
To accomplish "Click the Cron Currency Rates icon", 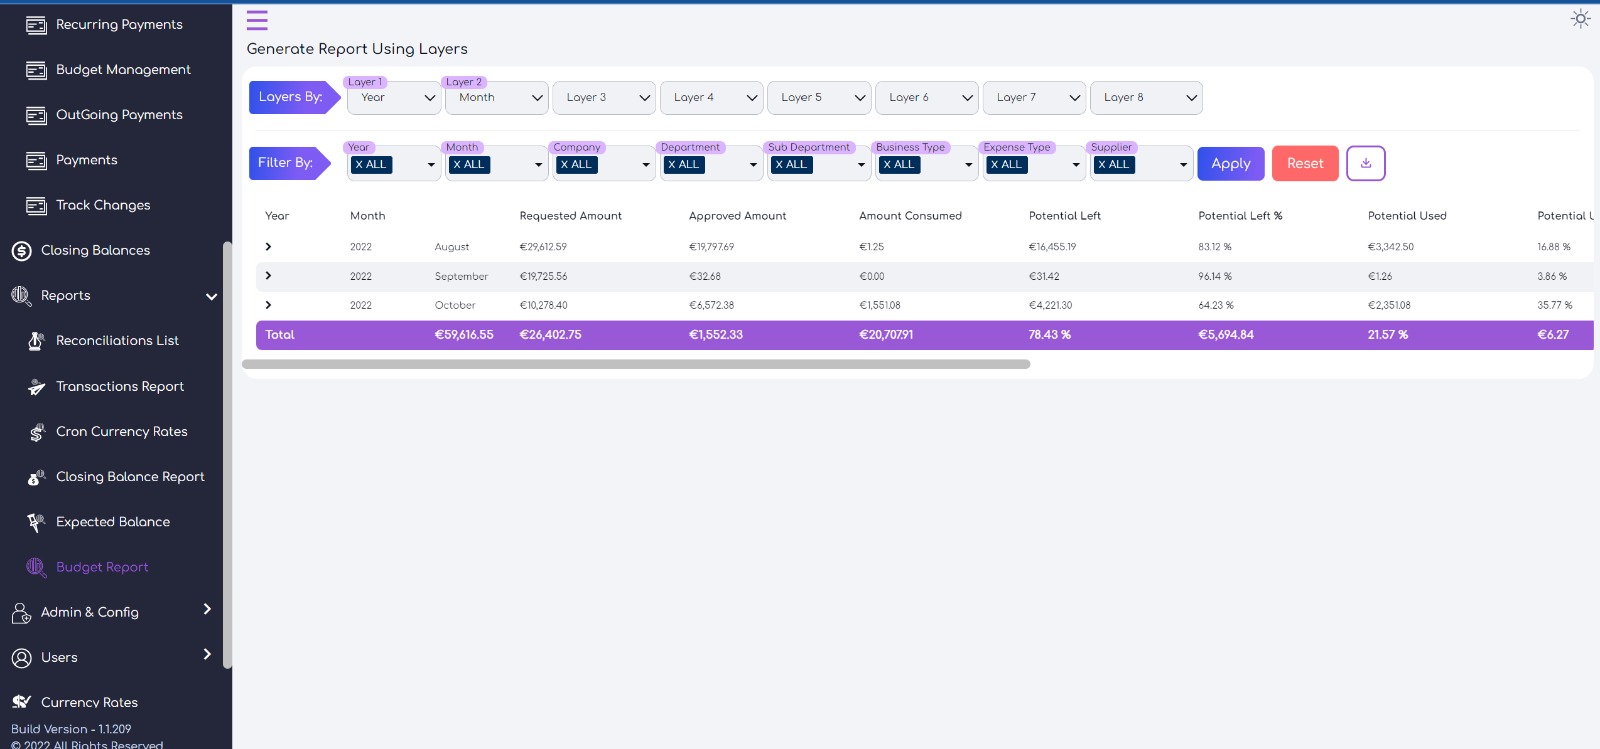I will pos(36,432).
